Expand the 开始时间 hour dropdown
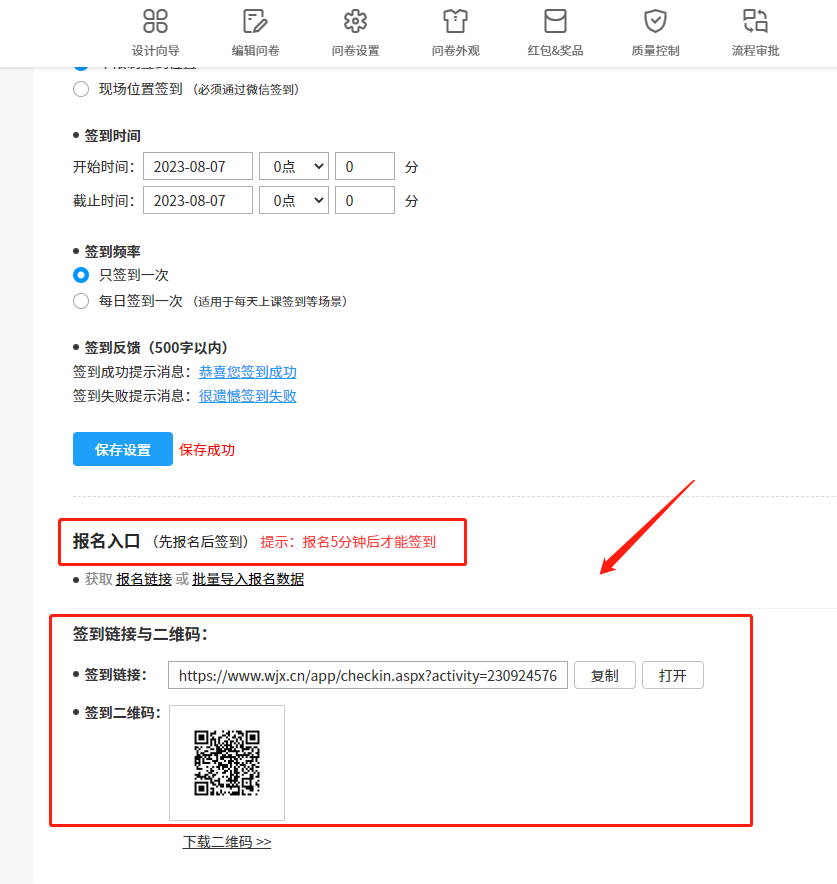The image size is (837, 884). click(294, 166)
